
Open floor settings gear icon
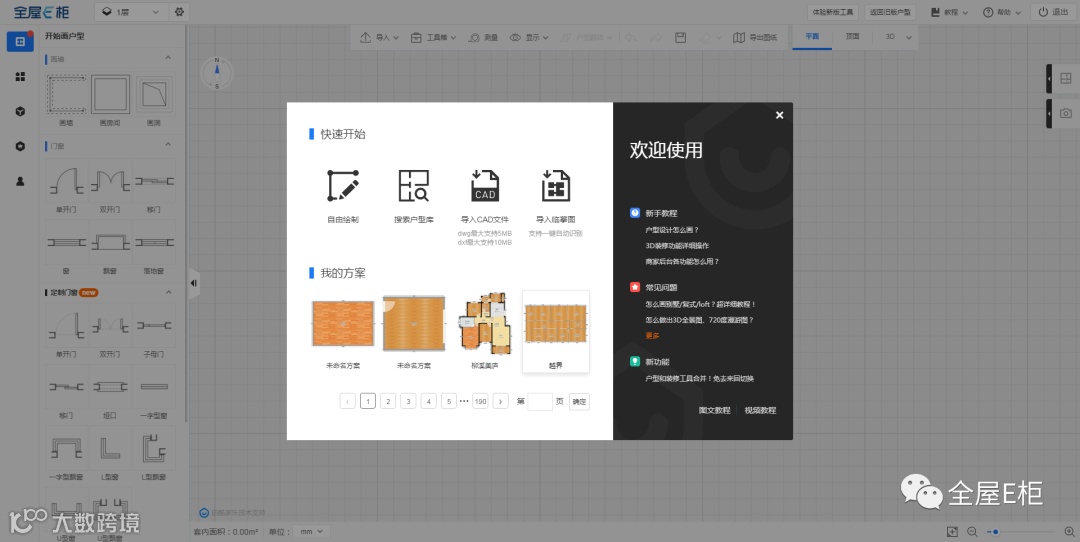click(x=179, y=12)
